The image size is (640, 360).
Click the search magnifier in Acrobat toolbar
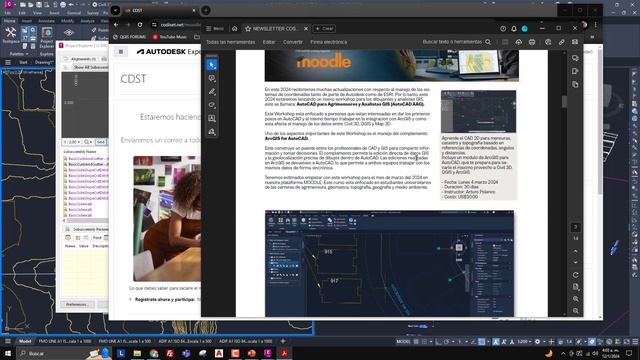[488, 42]
